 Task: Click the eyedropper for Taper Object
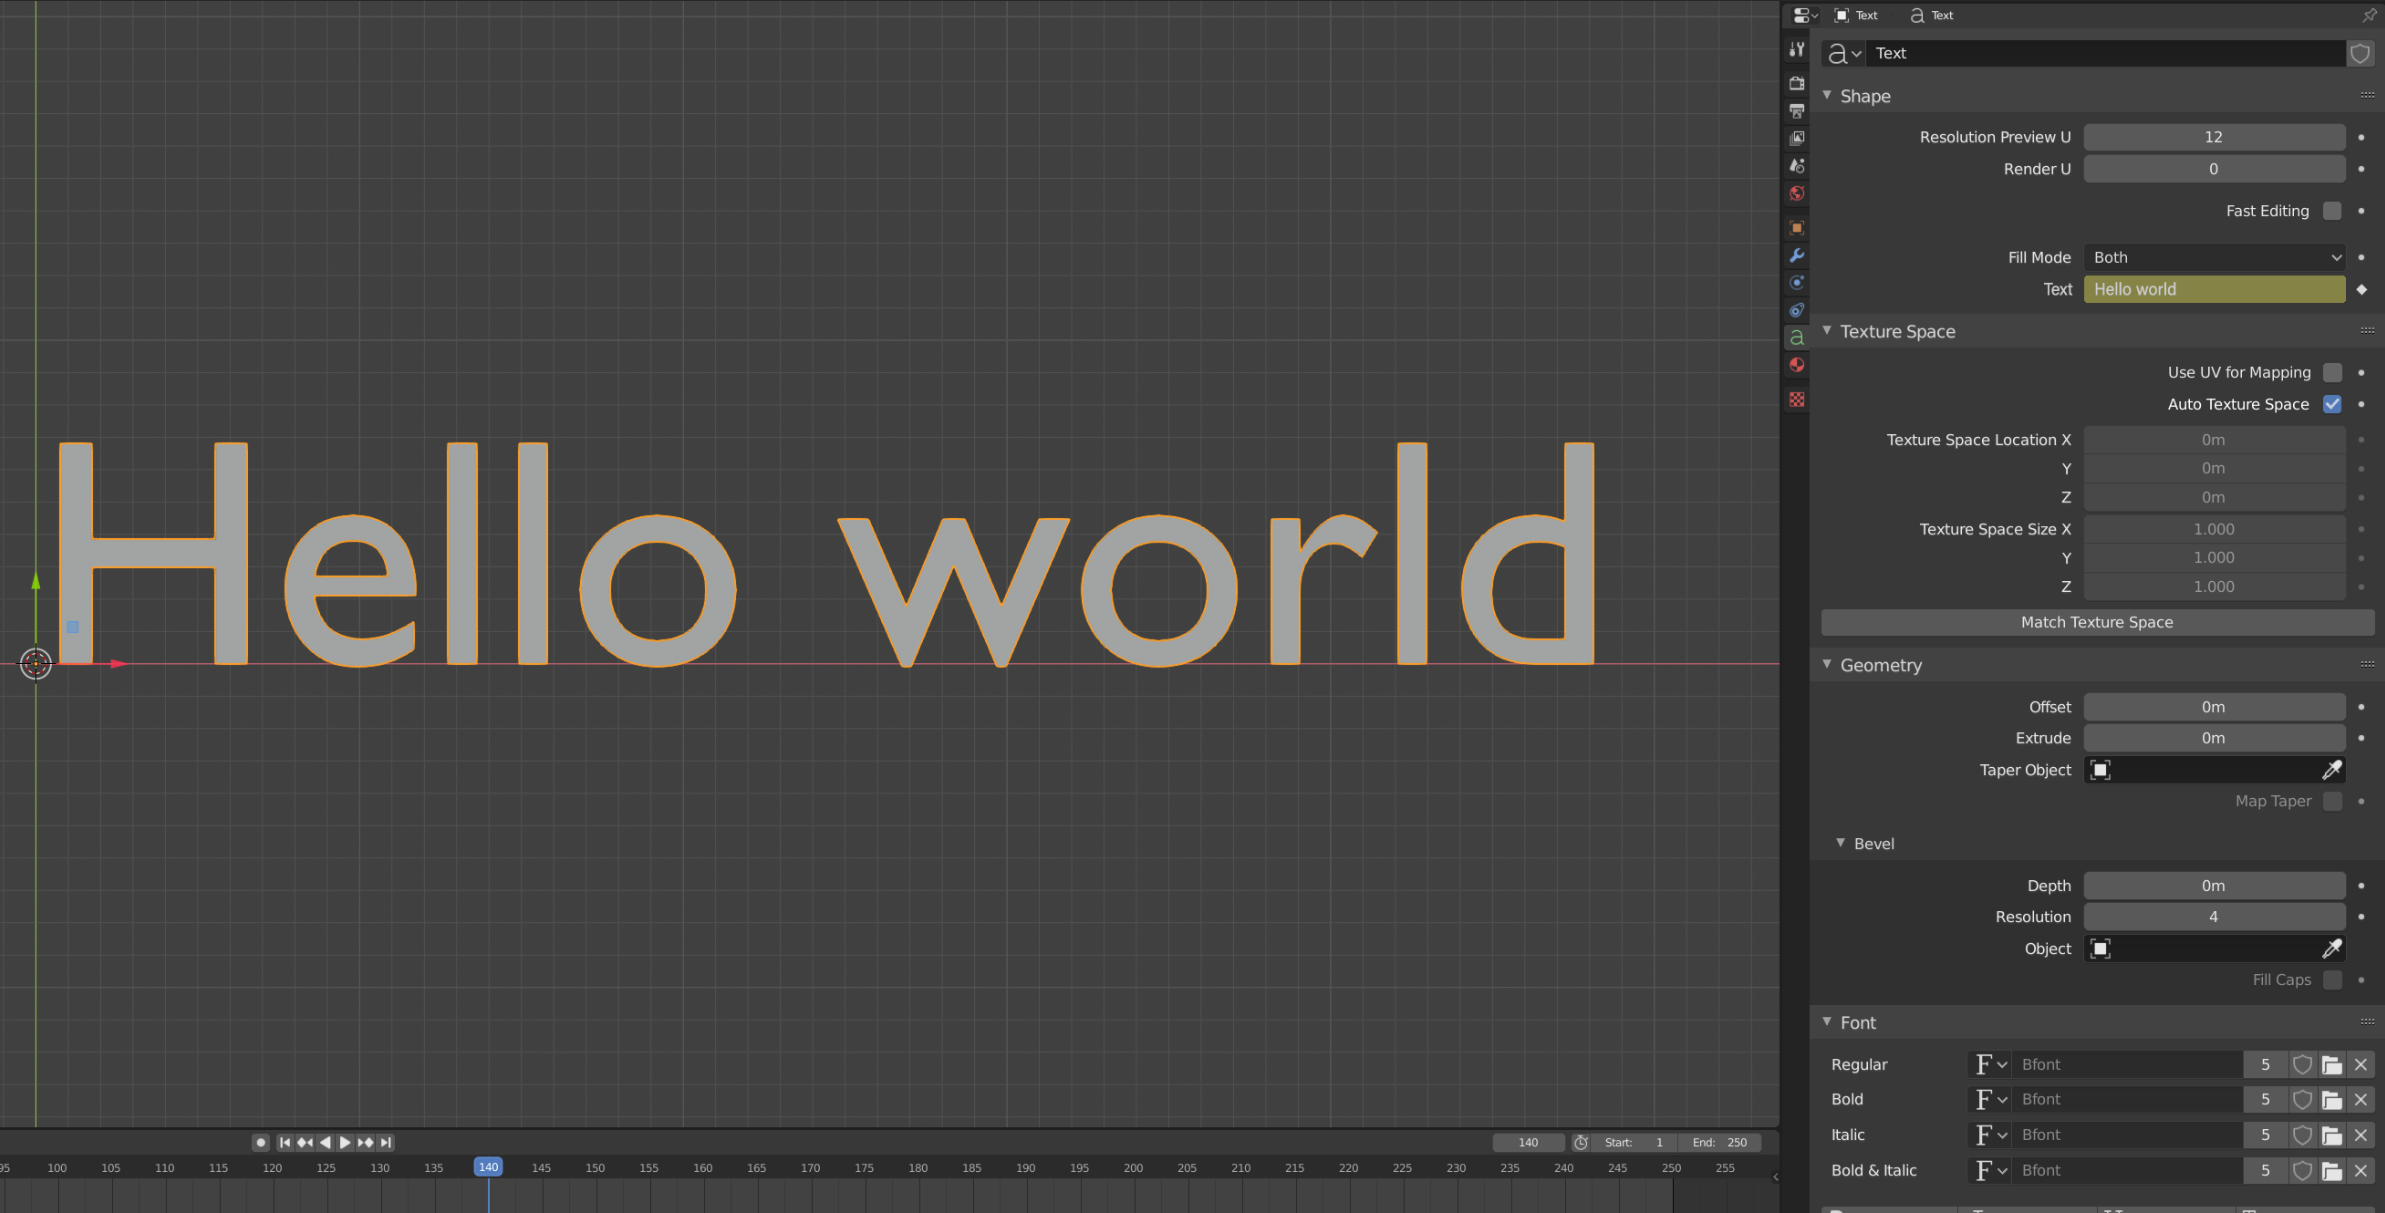pos(2331,770)
